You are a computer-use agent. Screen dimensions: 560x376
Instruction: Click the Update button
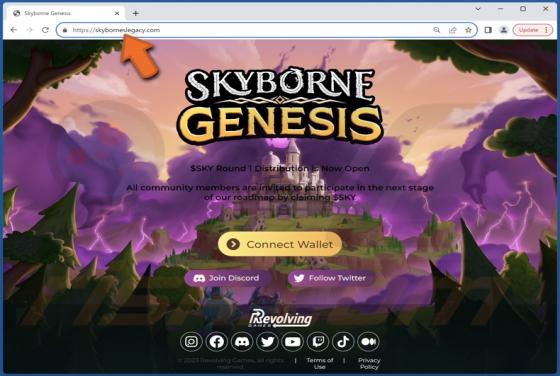click(x=532, y=30)
